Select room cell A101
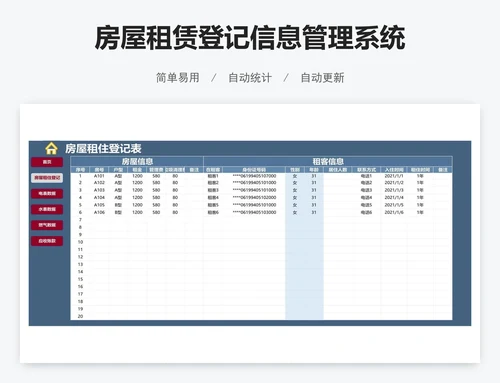This screenshot has width=500, height=383. [99, 176]
